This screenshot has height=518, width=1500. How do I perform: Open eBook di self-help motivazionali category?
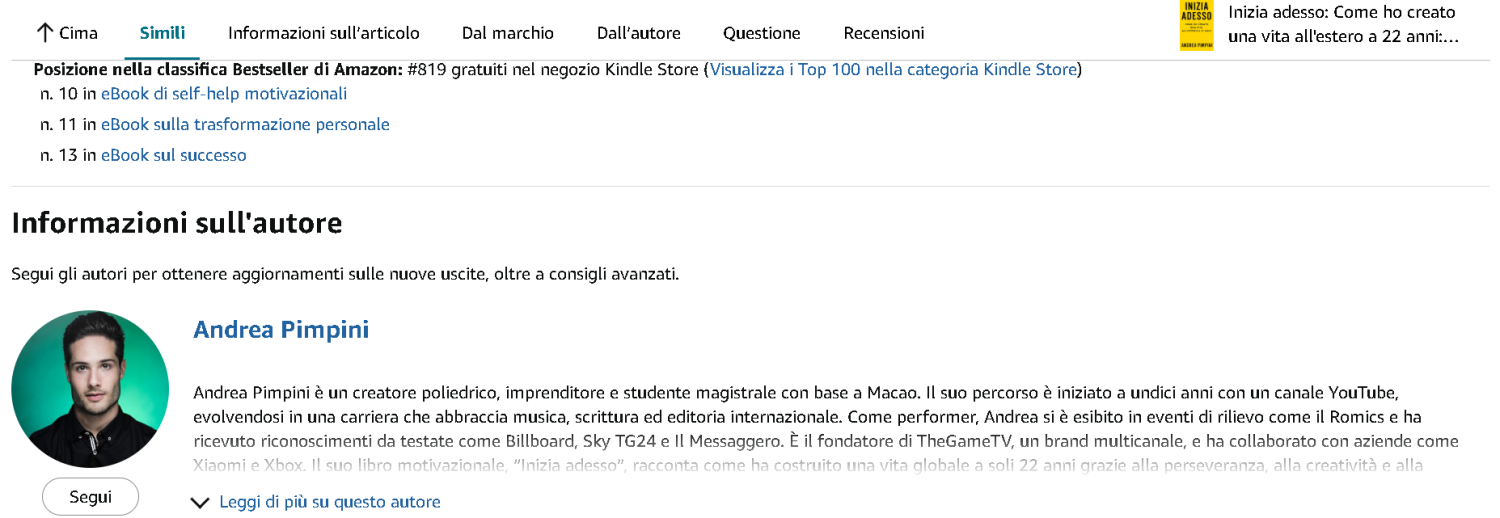[x=224, y=94]
